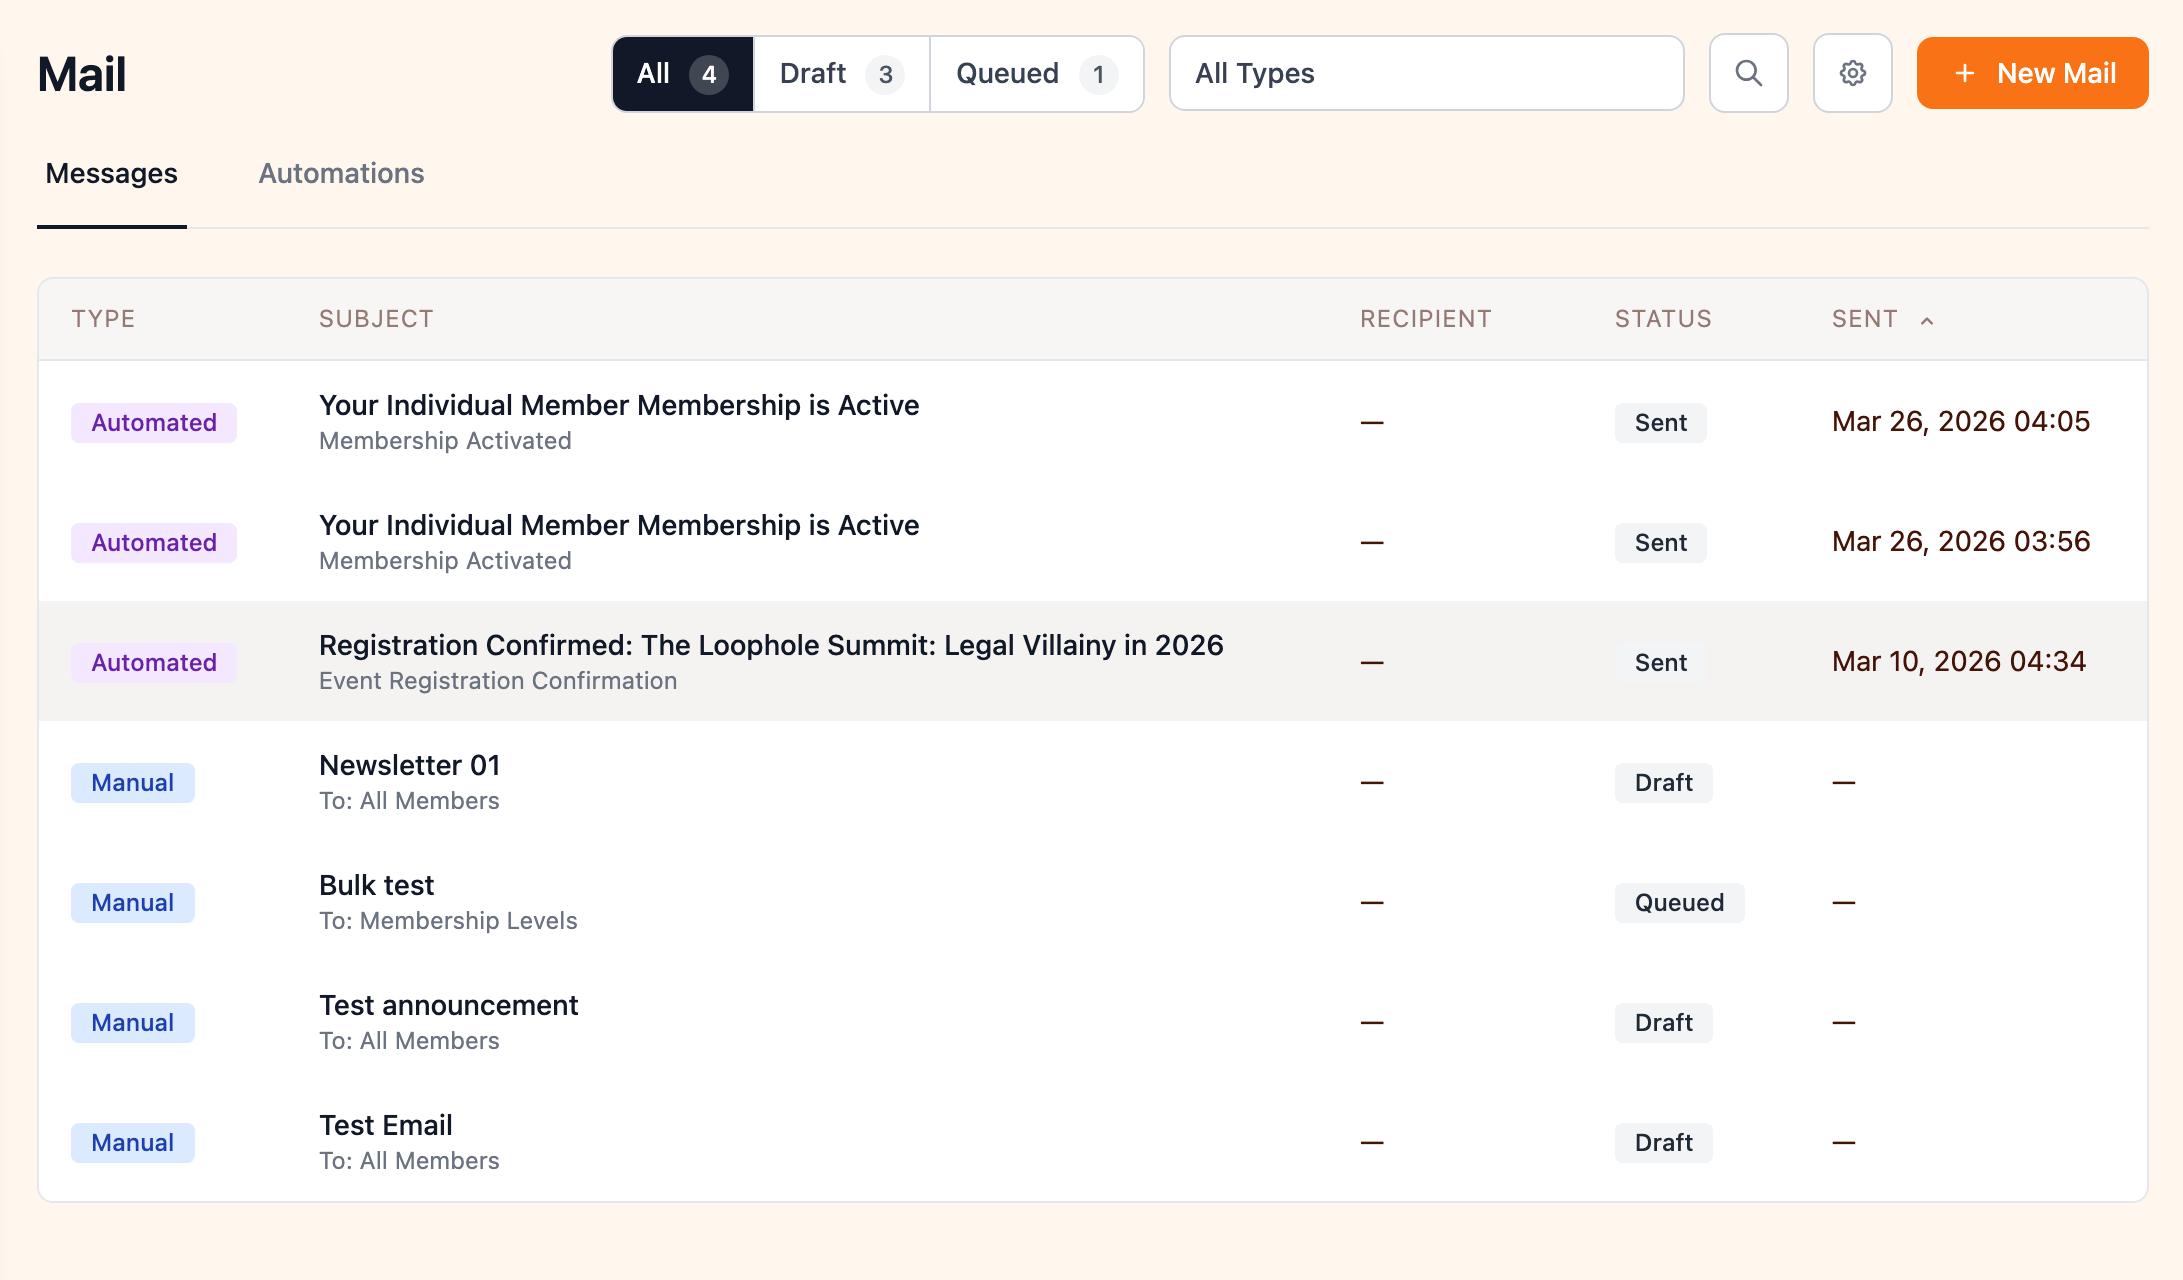Filter by Queued messages
This screenshot has height=1280, width=2183.
coord(1036,74)
